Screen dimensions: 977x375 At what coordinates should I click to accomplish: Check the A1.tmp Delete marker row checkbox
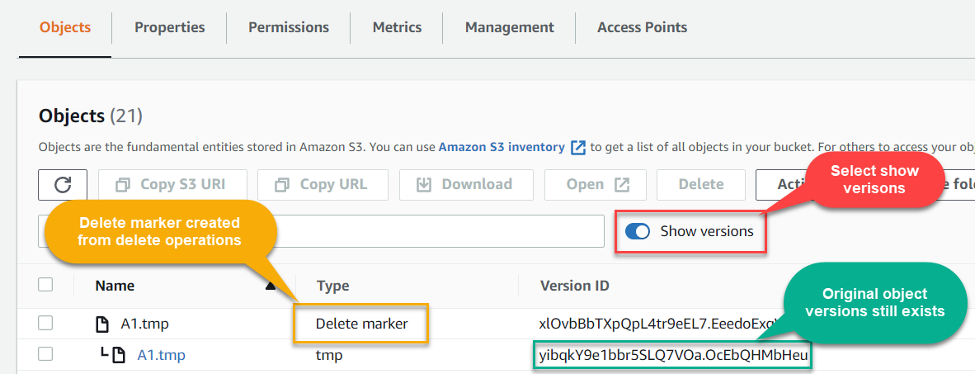pyautogui.click(x=45, y=323)
